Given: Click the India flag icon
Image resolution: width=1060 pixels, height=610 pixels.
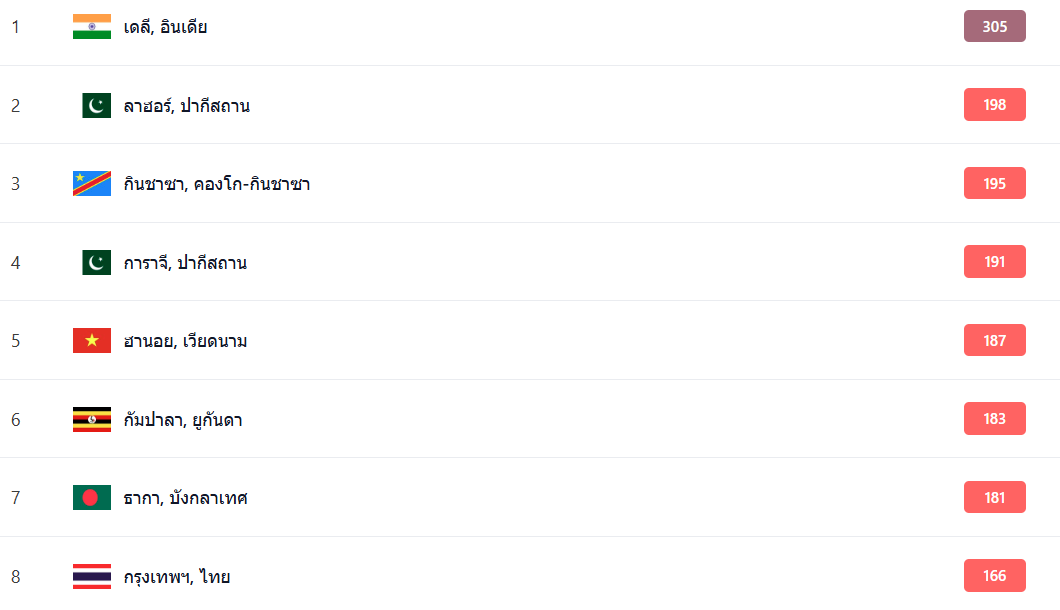Looking at the screenshot, I should [92, 27].
